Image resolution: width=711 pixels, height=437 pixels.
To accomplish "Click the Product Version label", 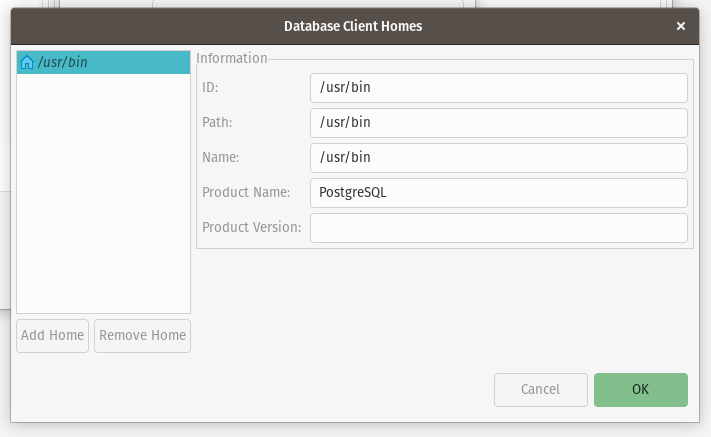I will [252, 228].
